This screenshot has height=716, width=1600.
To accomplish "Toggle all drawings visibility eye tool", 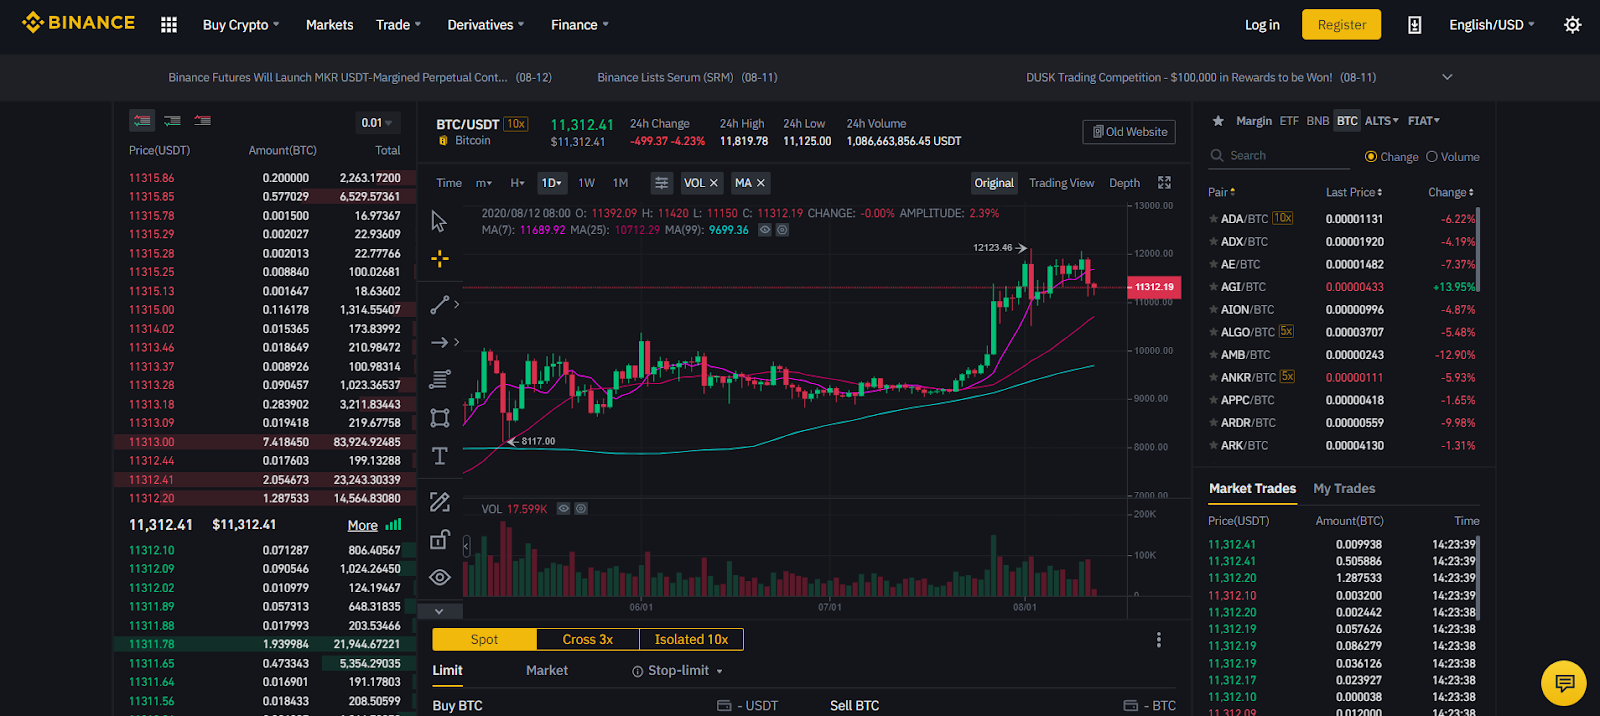I will 439,577.
